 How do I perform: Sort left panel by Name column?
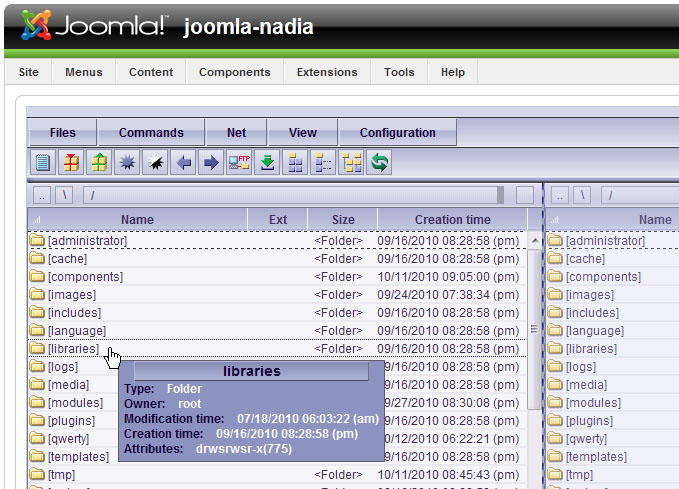(137, 220)
